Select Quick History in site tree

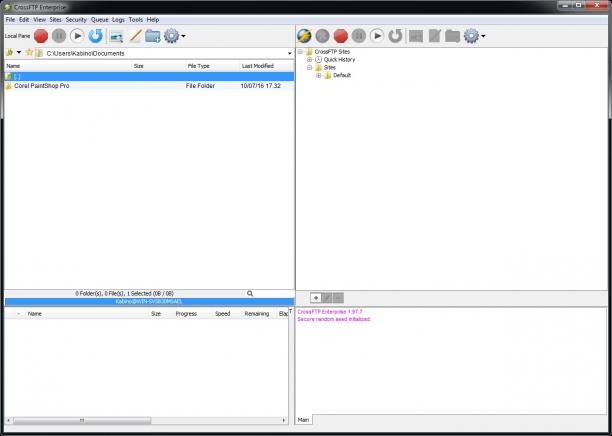pyautogui.click(x=339, y=60)
